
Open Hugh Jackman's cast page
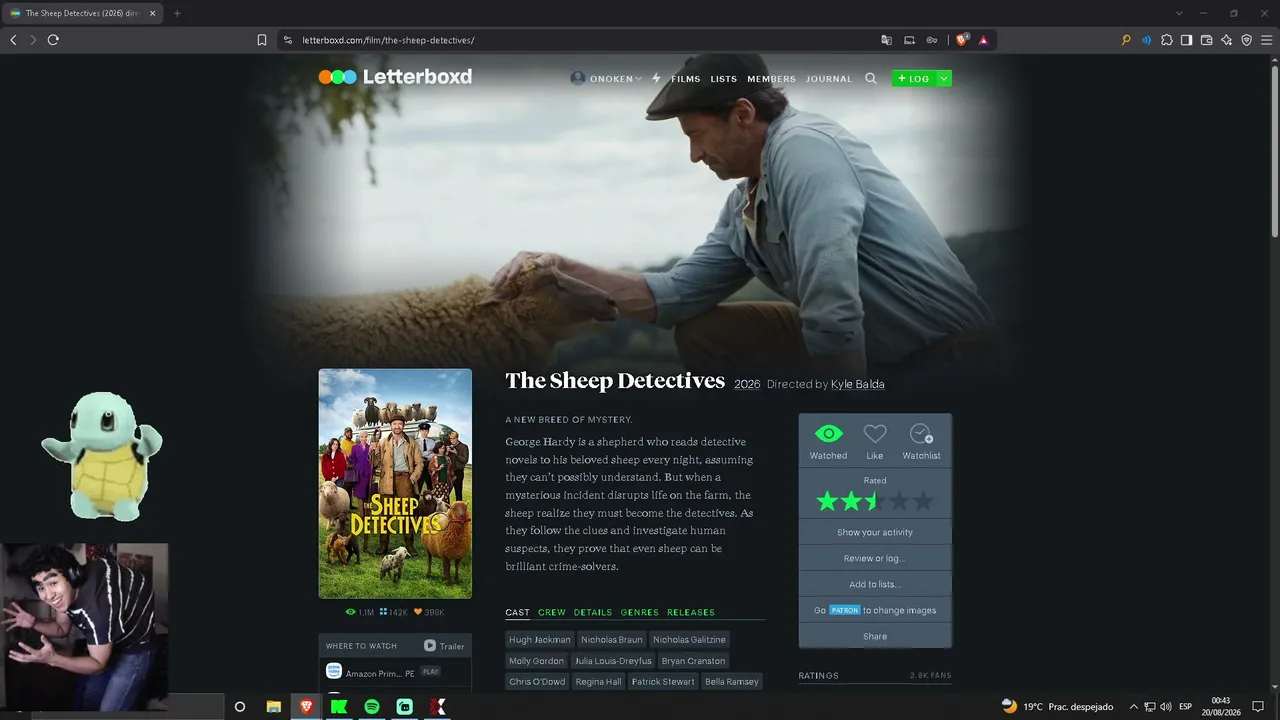coord(540,640)
